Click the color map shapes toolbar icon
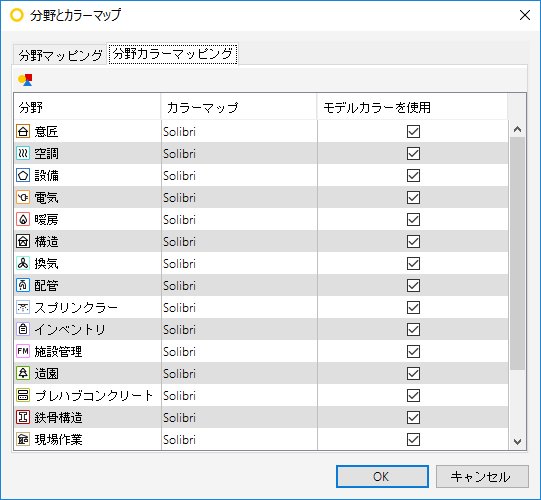This screenshot has height=500, width=541. click(x=25, y=80)
